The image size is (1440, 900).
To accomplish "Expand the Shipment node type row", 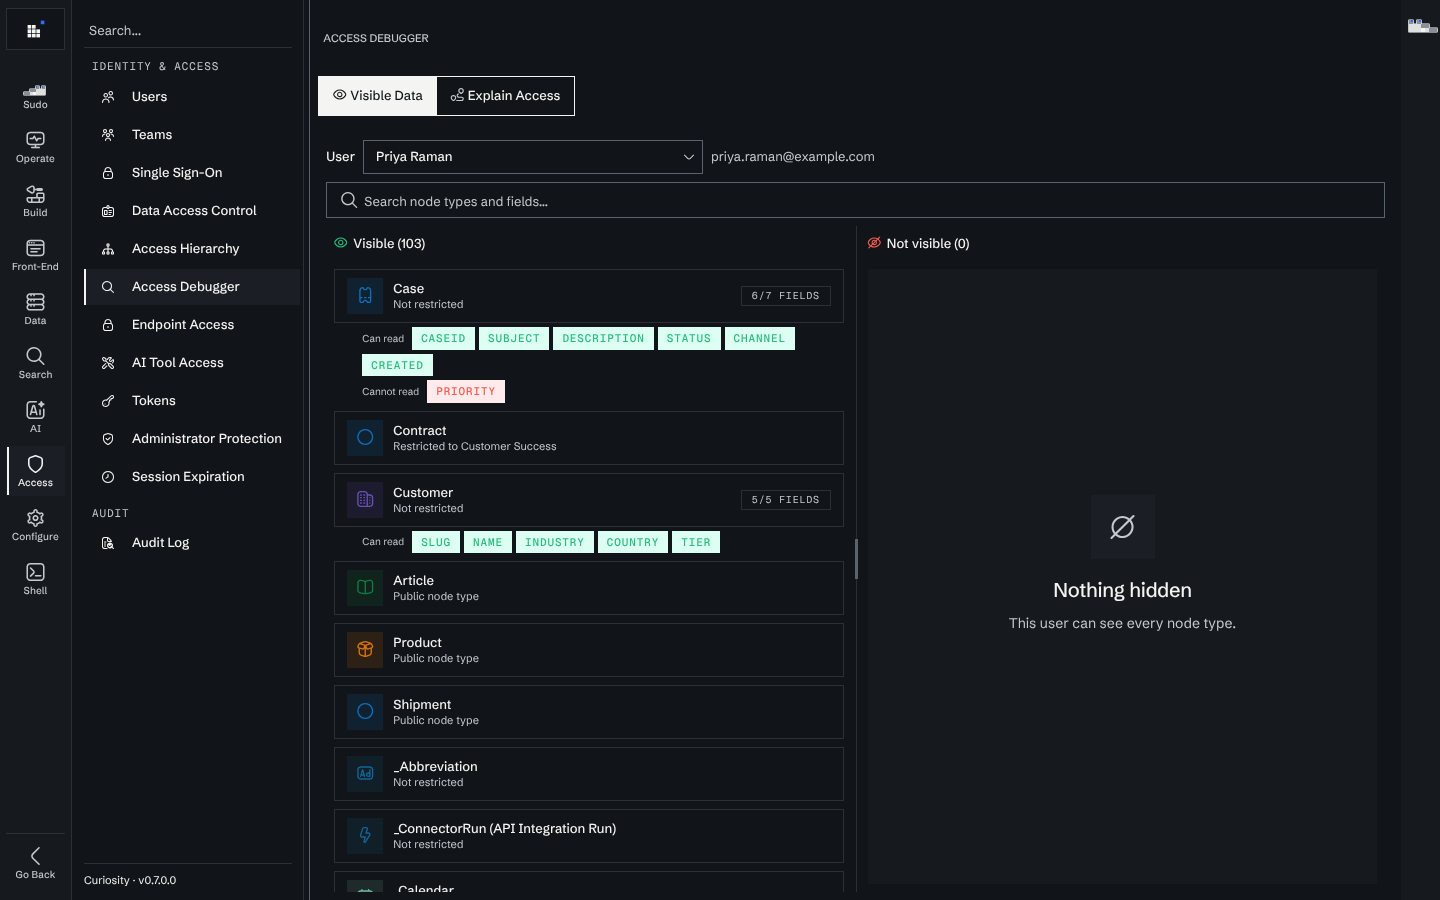I will click(x=589, y=712).
